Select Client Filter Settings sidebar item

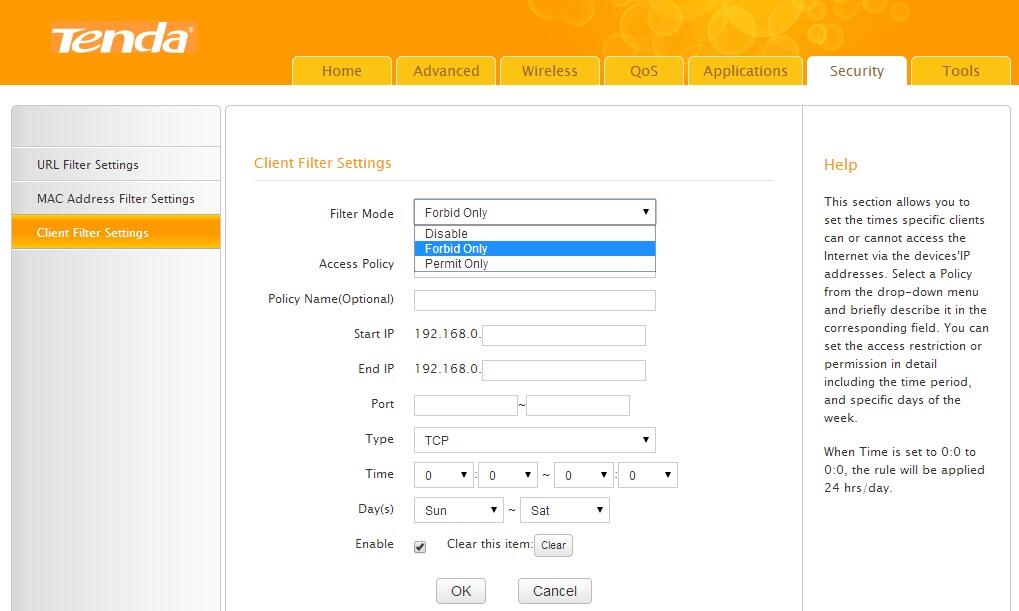point(116,232)
